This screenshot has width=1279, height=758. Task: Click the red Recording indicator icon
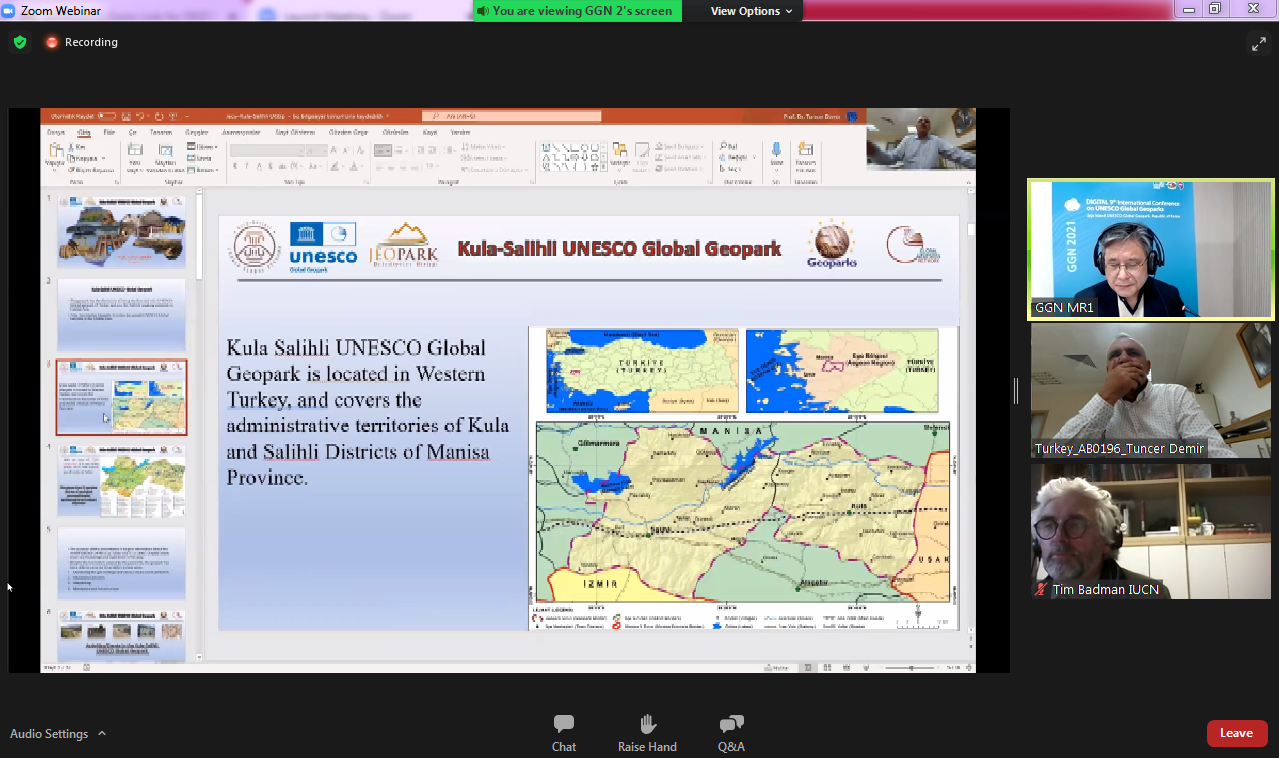(52, 42)
